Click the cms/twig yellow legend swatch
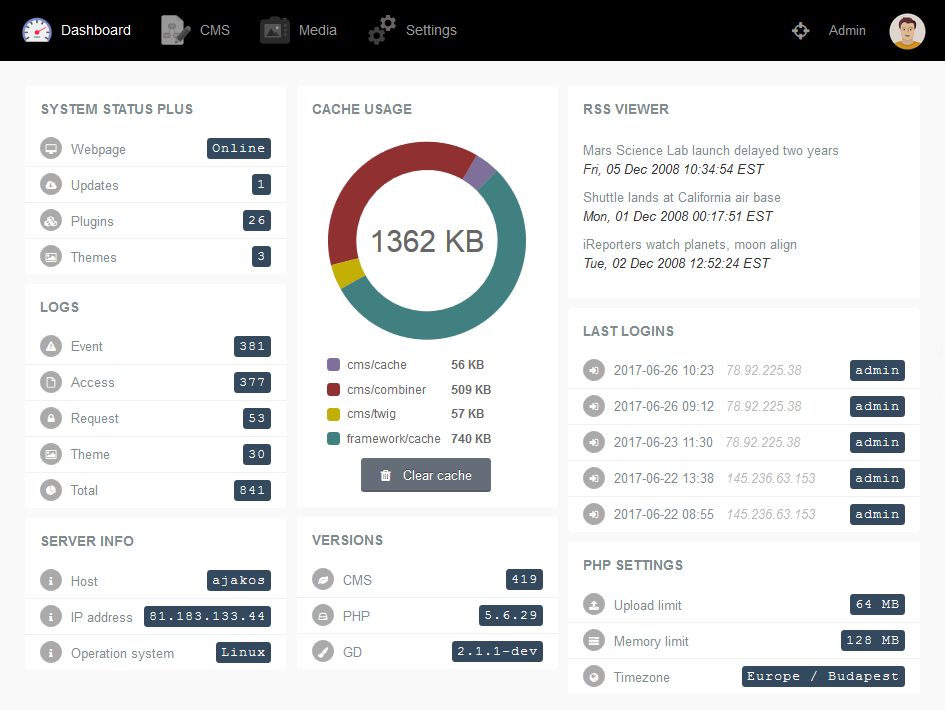 [x=333, y=413]
